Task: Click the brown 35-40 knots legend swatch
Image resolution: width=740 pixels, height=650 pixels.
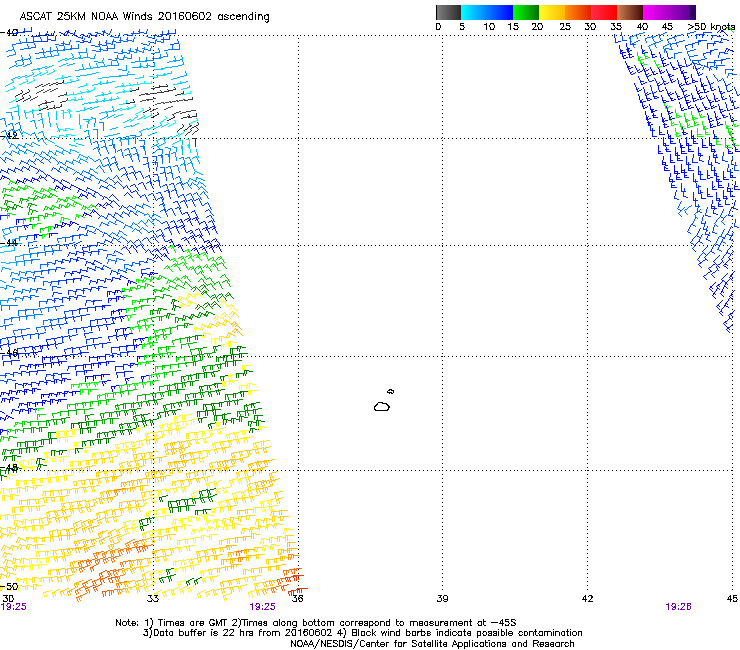Action: tap(630, 12)
